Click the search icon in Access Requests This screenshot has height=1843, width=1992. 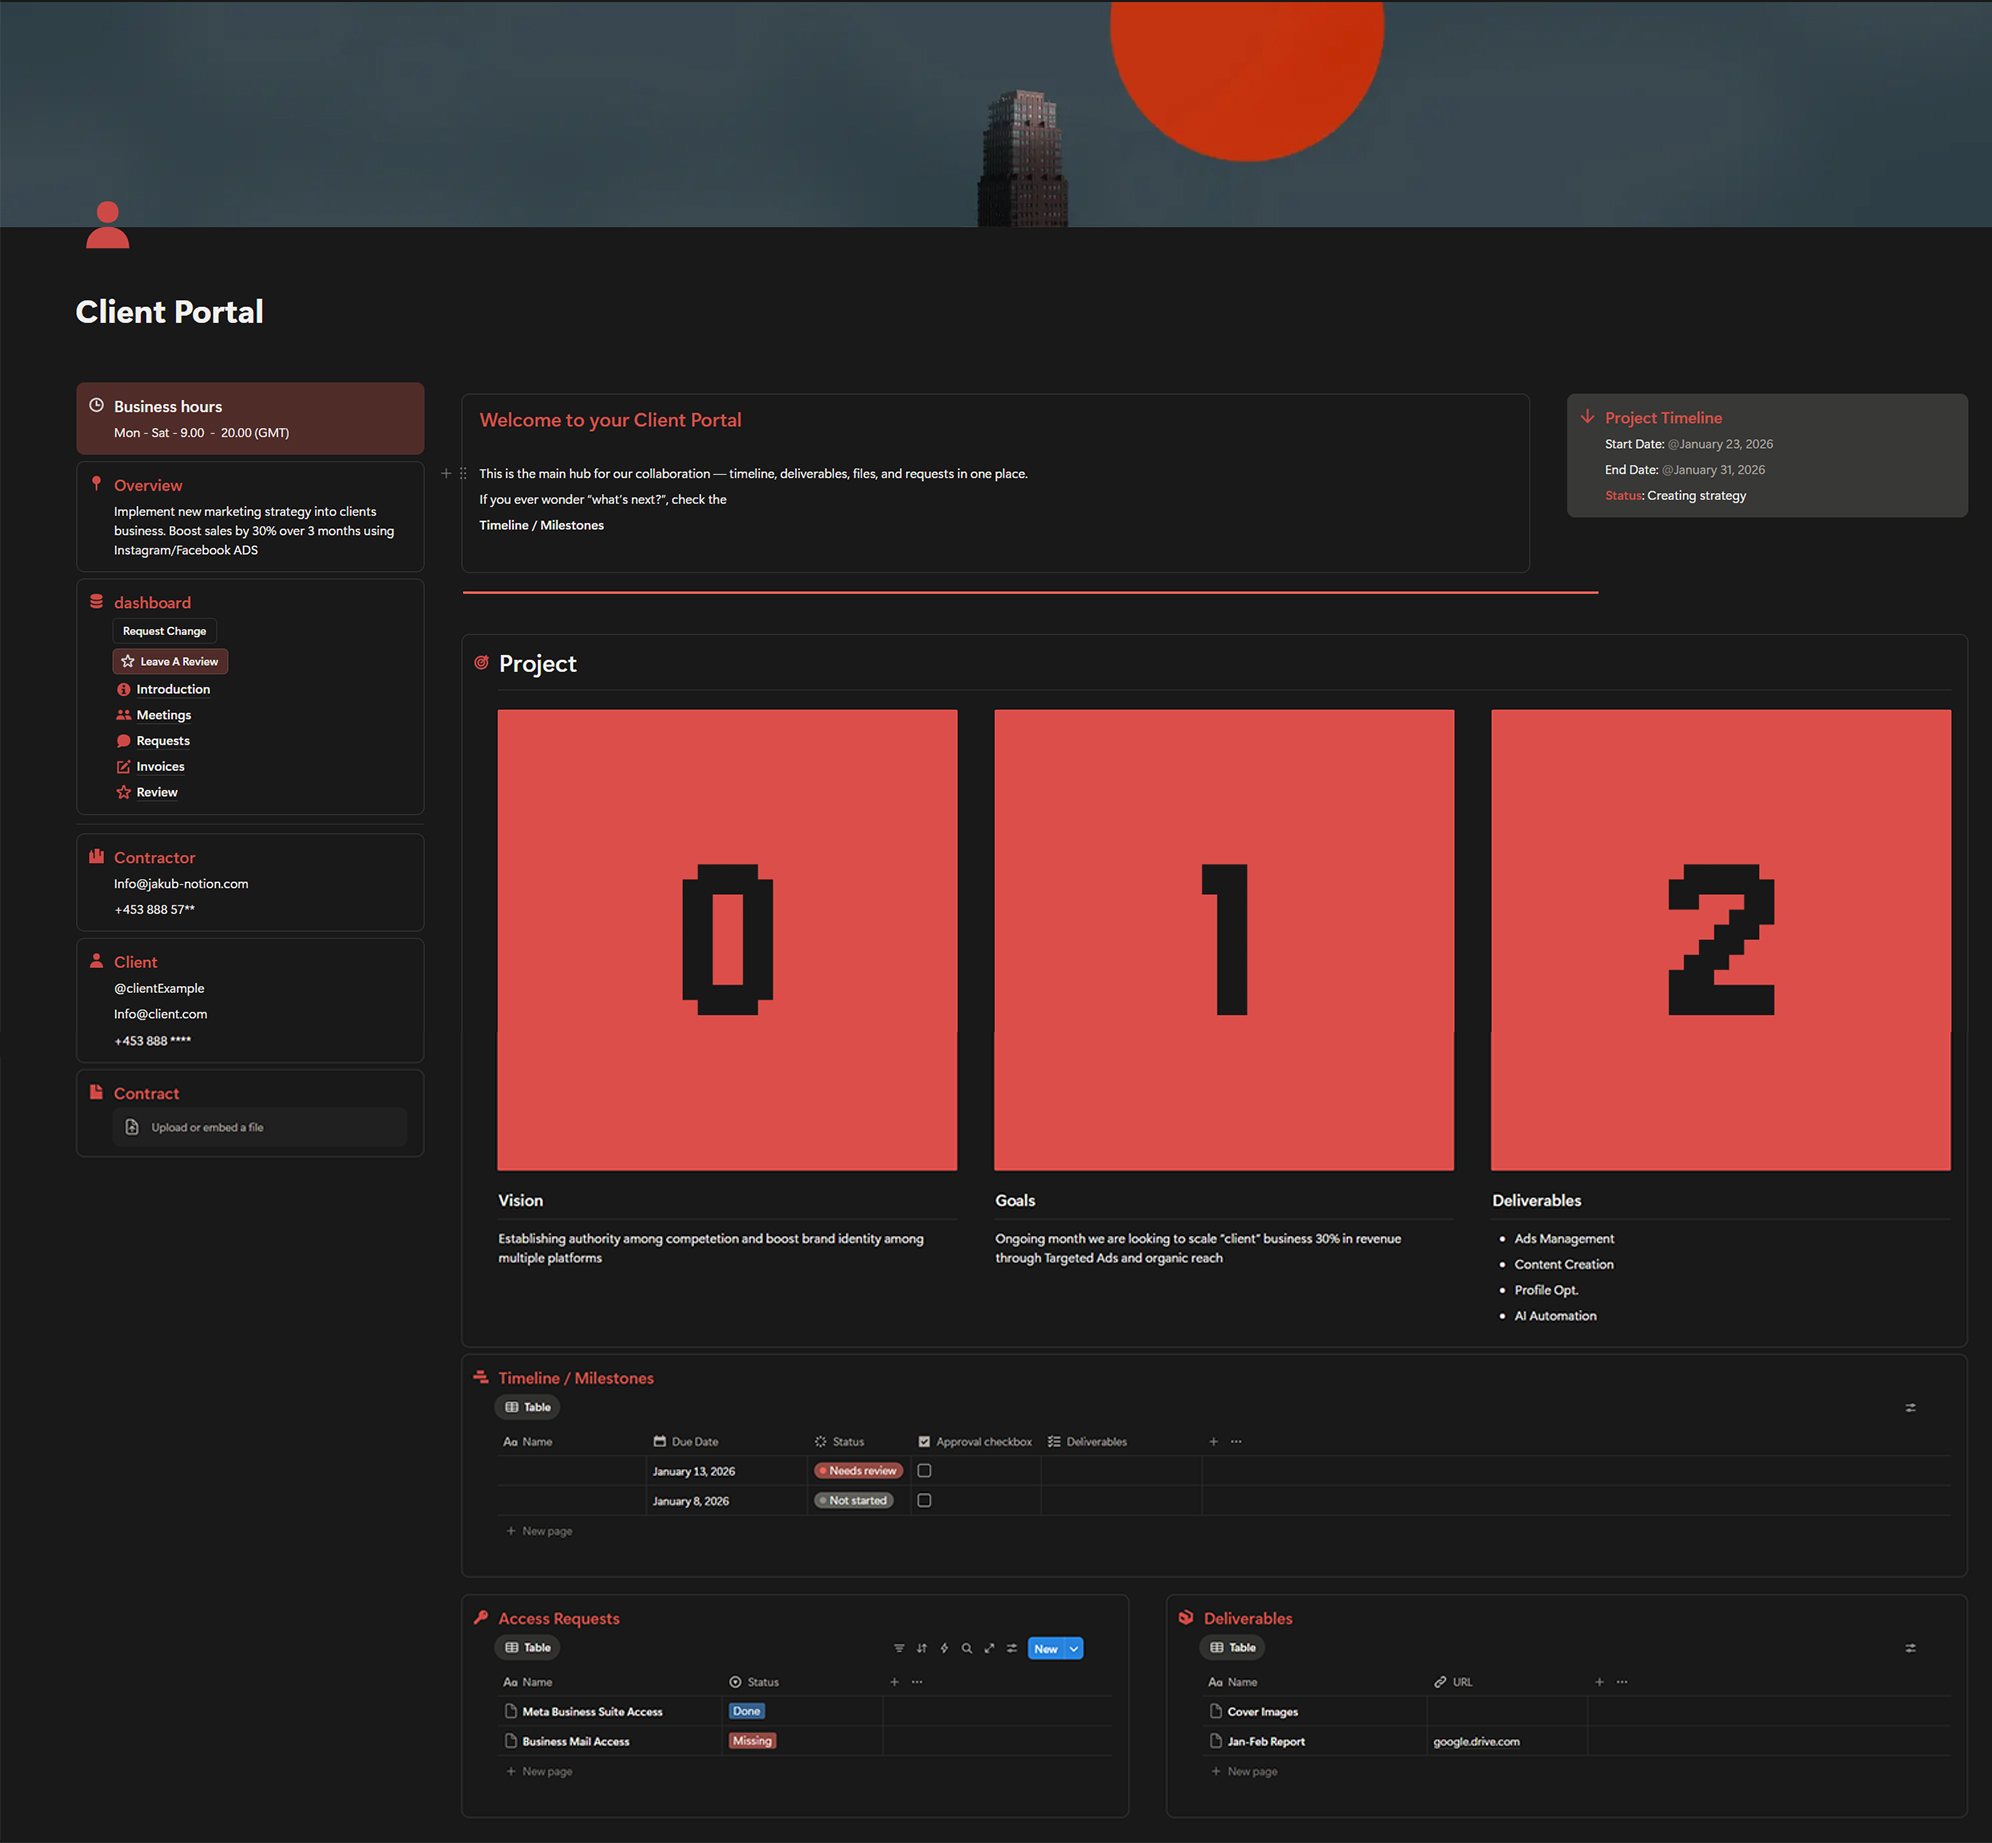click(x=966, y=1649)
